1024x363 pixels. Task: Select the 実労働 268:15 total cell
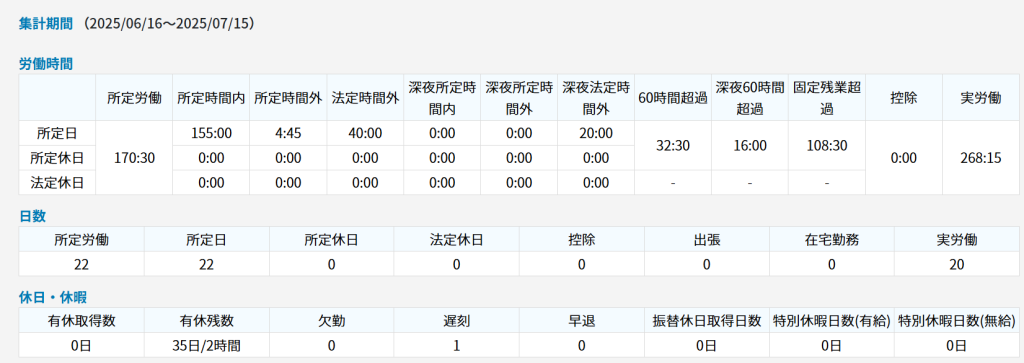(x=981, y=158)
